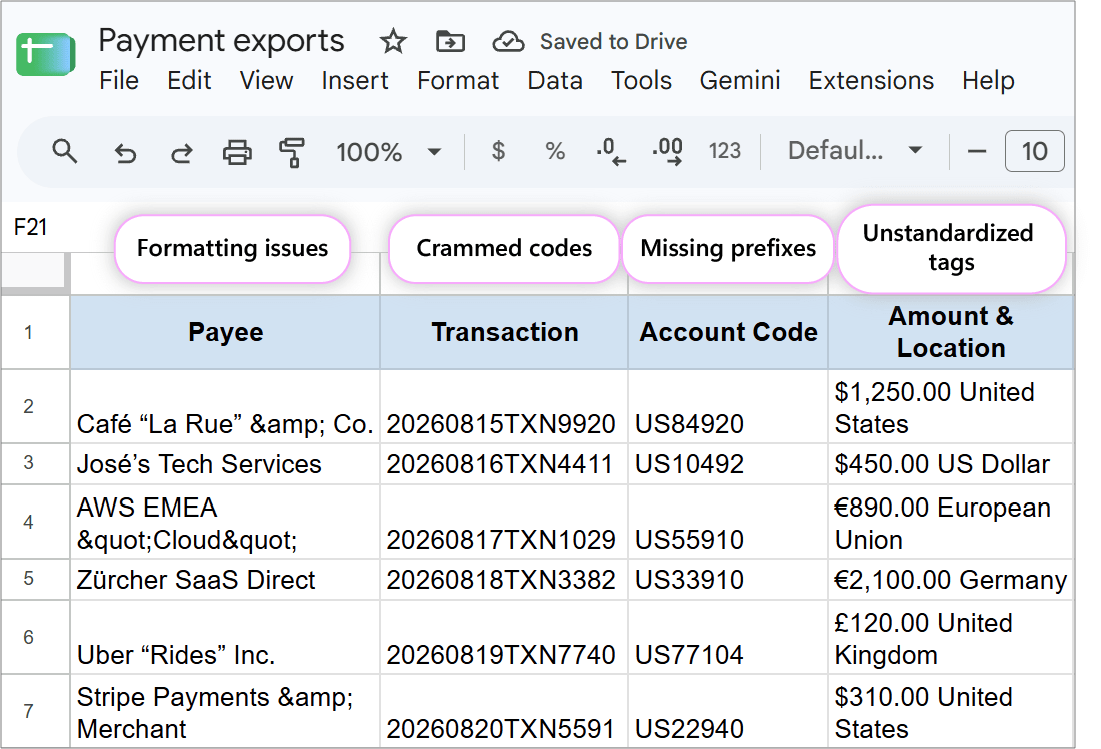Check the cloud saved status icon
Screen dimensions: 1101x749
click(x=508, y=42)
